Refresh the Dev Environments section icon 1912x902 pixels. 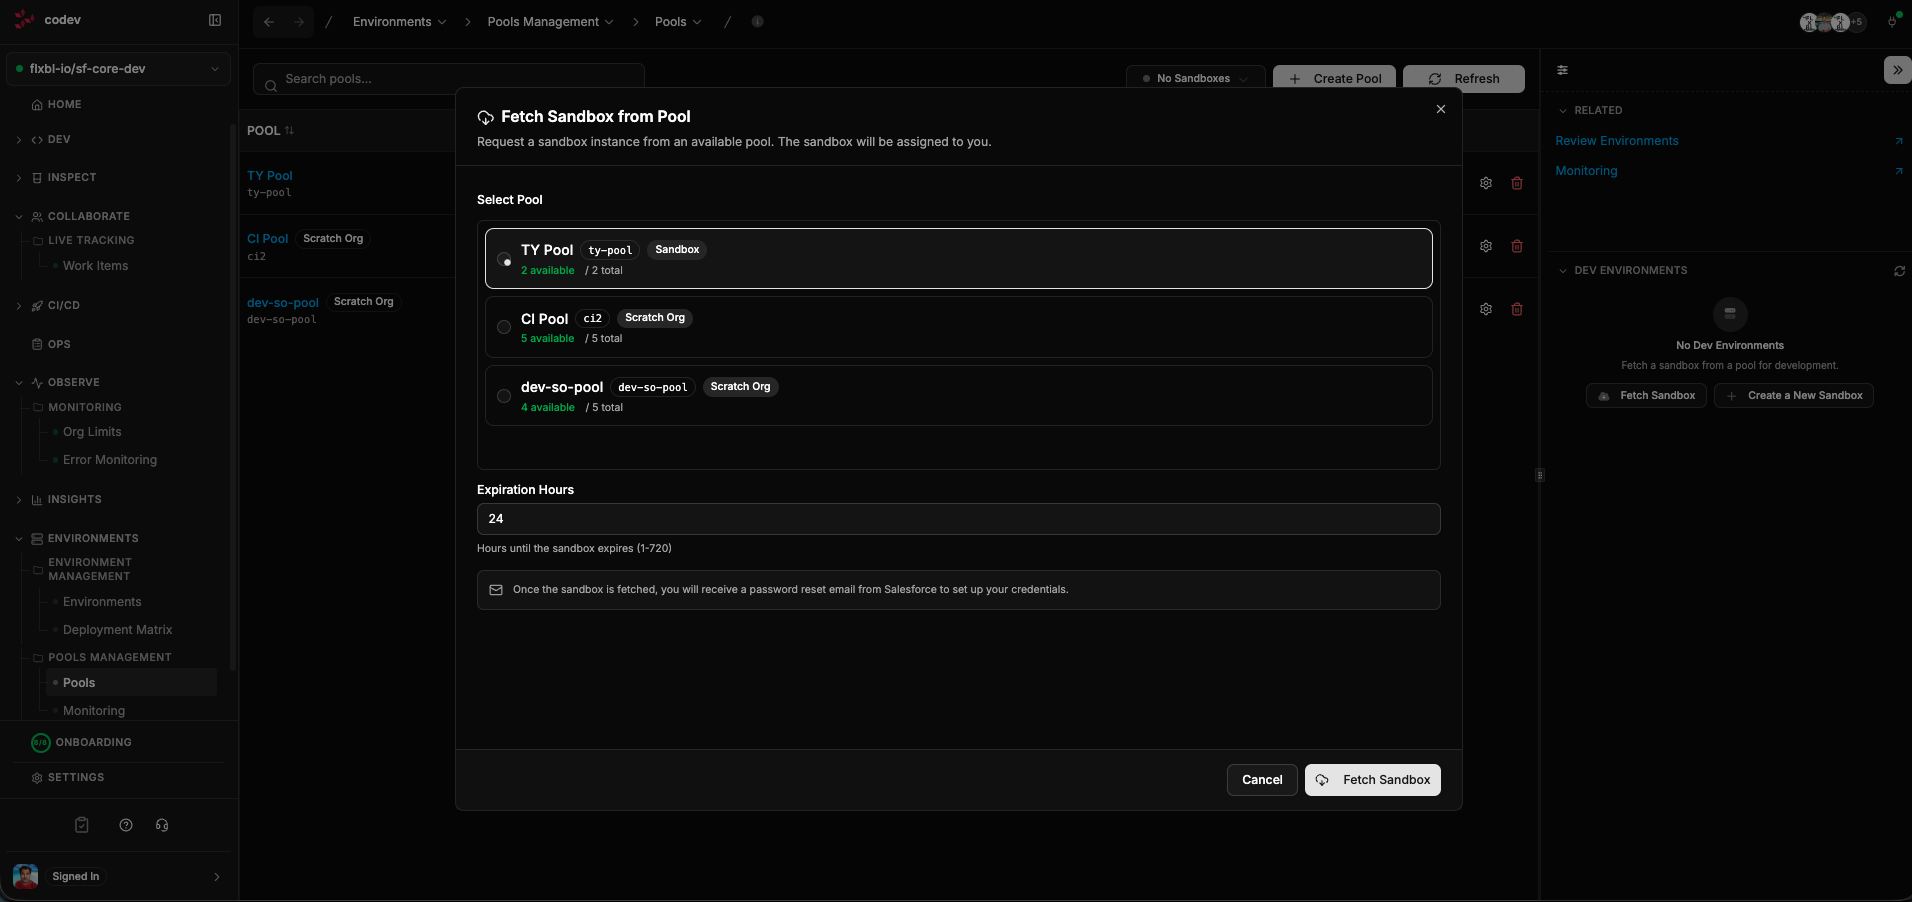pos(1898,271)
